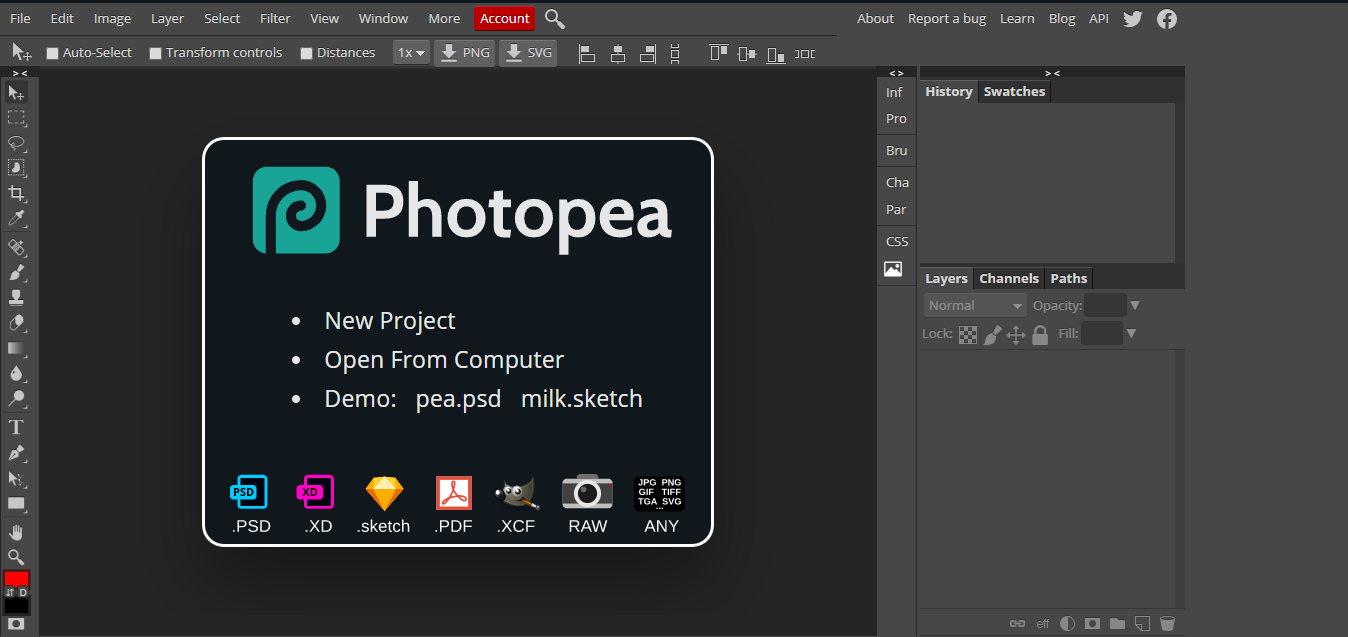This screenshot has height=637, width=1348.
Task: Select the Gradient tool
Action: (x=16, y=349)
